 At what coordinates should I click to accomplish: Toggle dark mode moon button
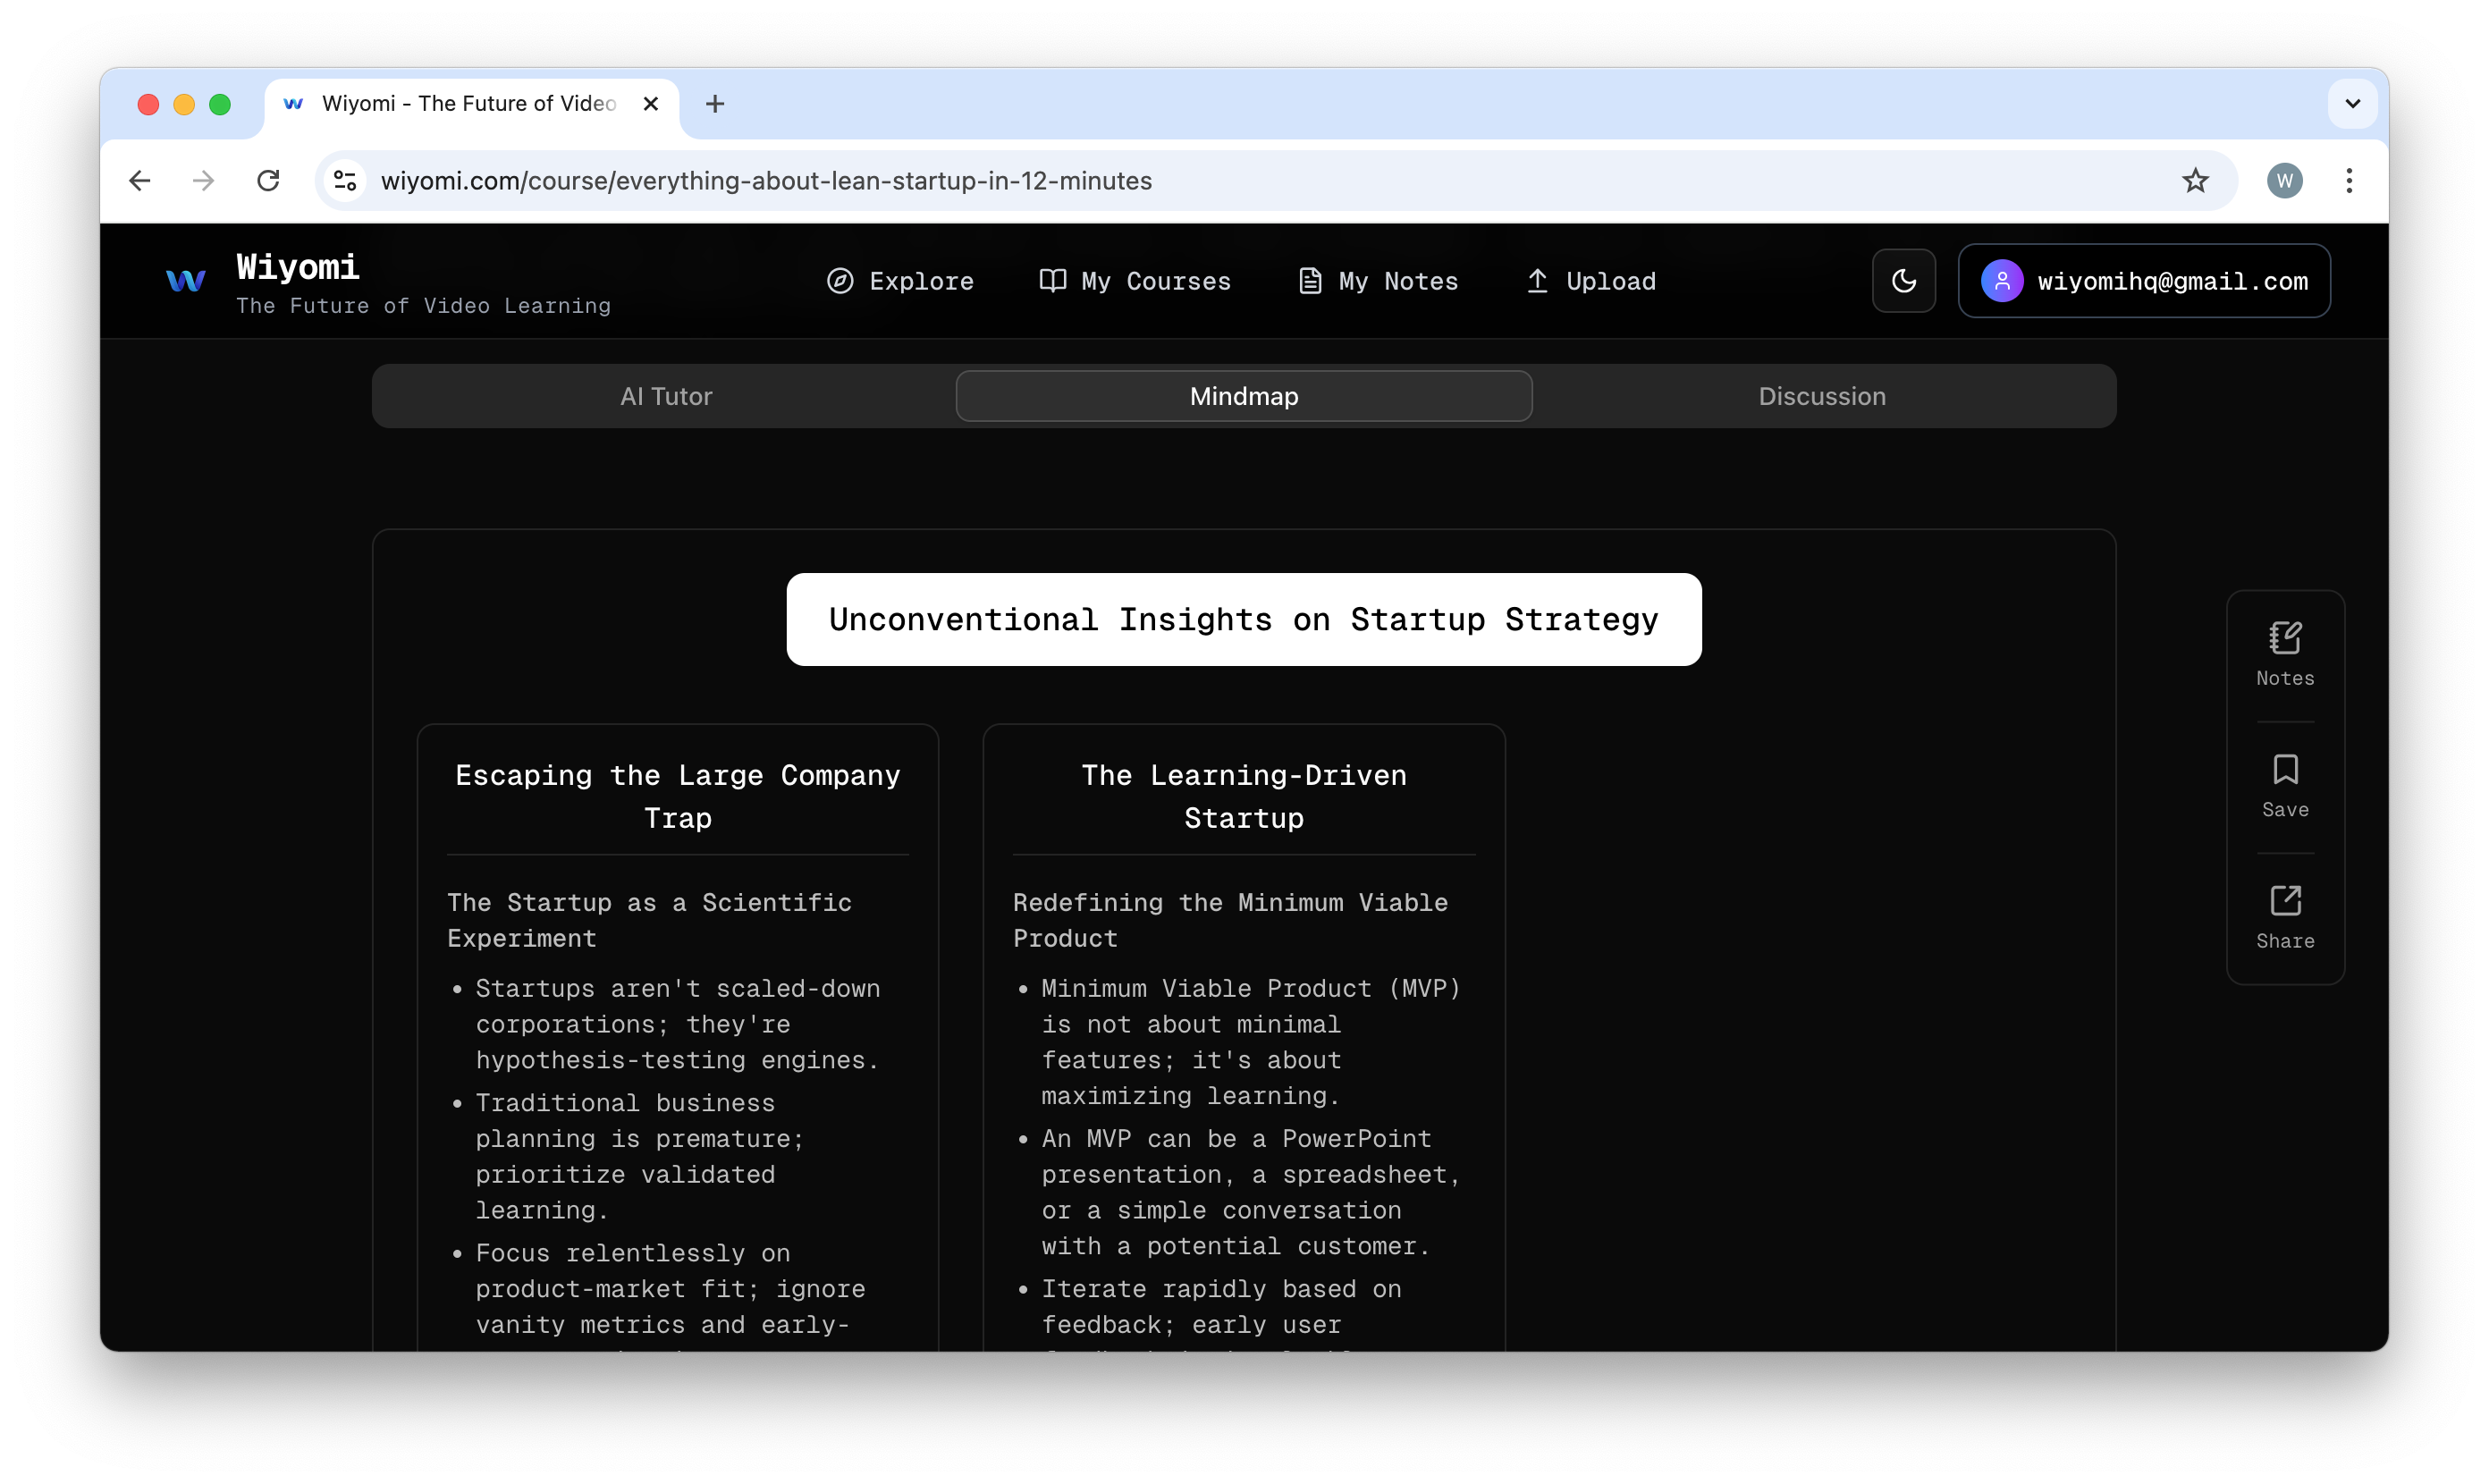pos(1903,281)
